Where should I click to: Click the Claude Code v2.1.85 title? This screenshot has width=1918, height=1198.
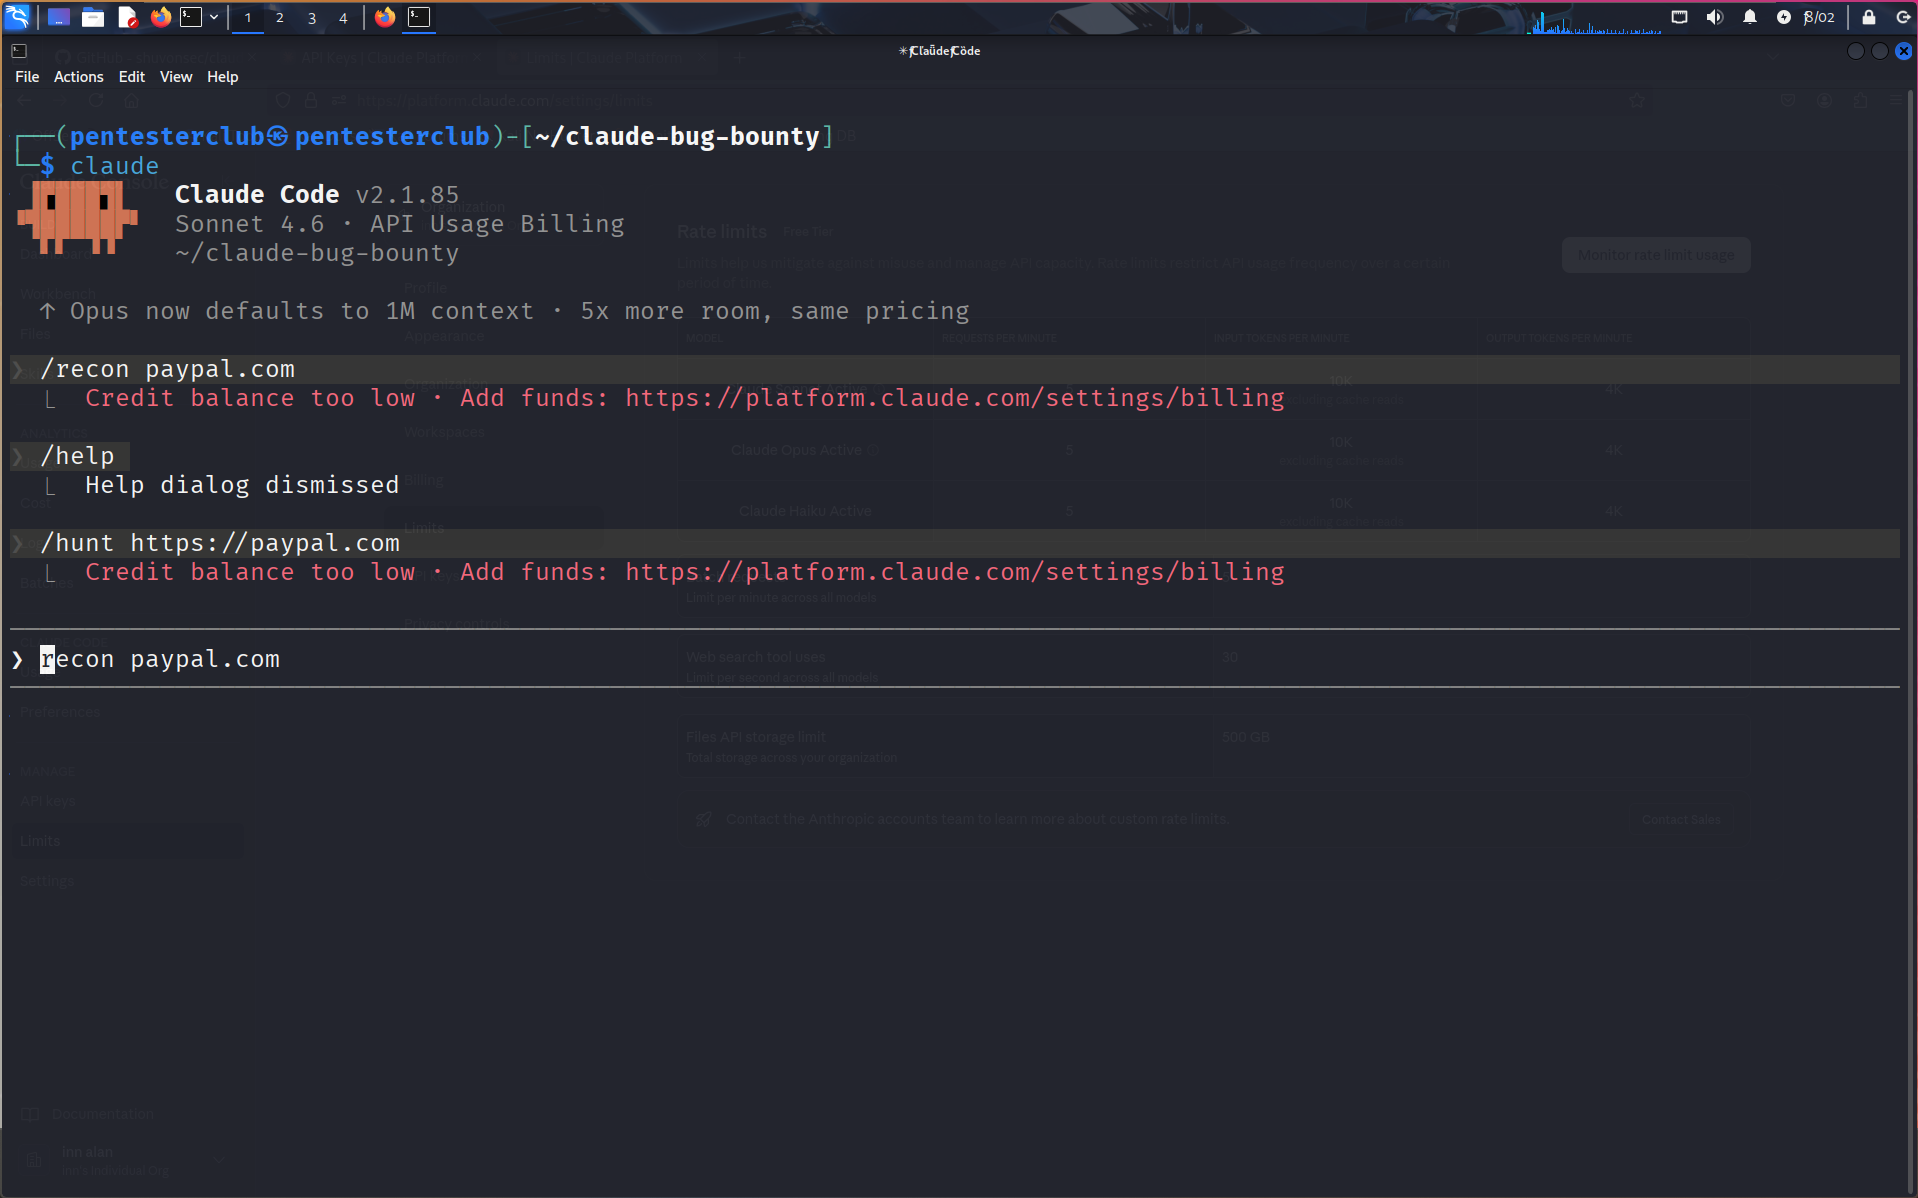(x=317, y=194)
